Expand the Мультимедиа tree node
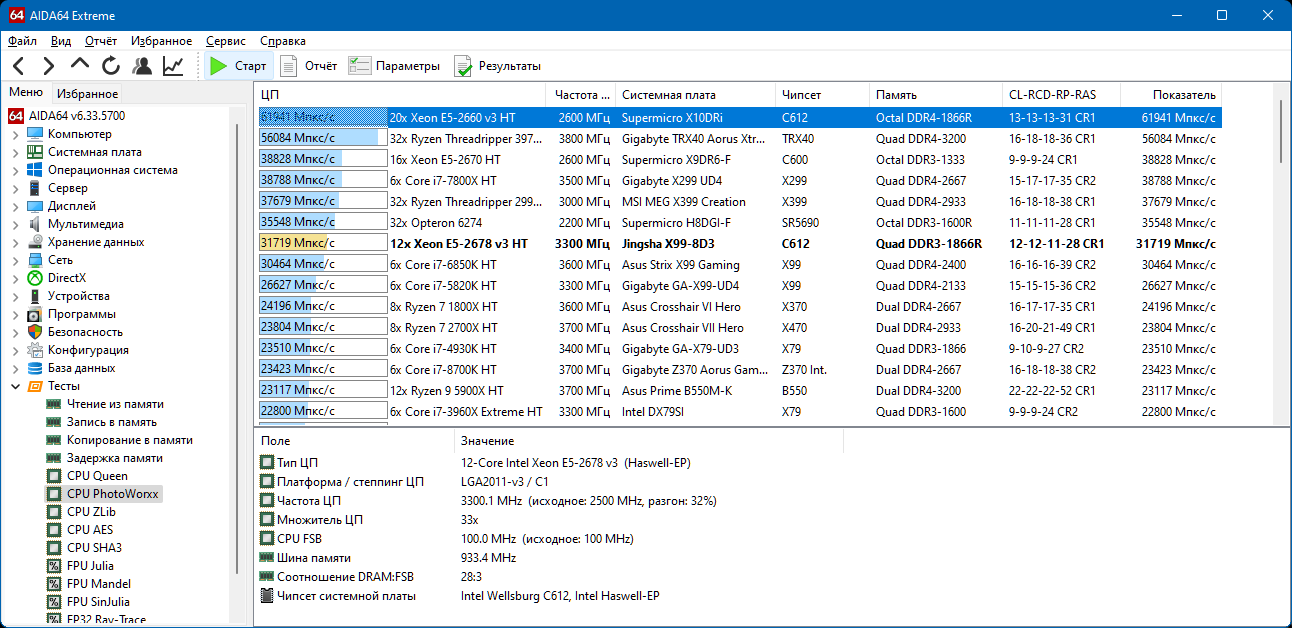 tap(15, 224)
